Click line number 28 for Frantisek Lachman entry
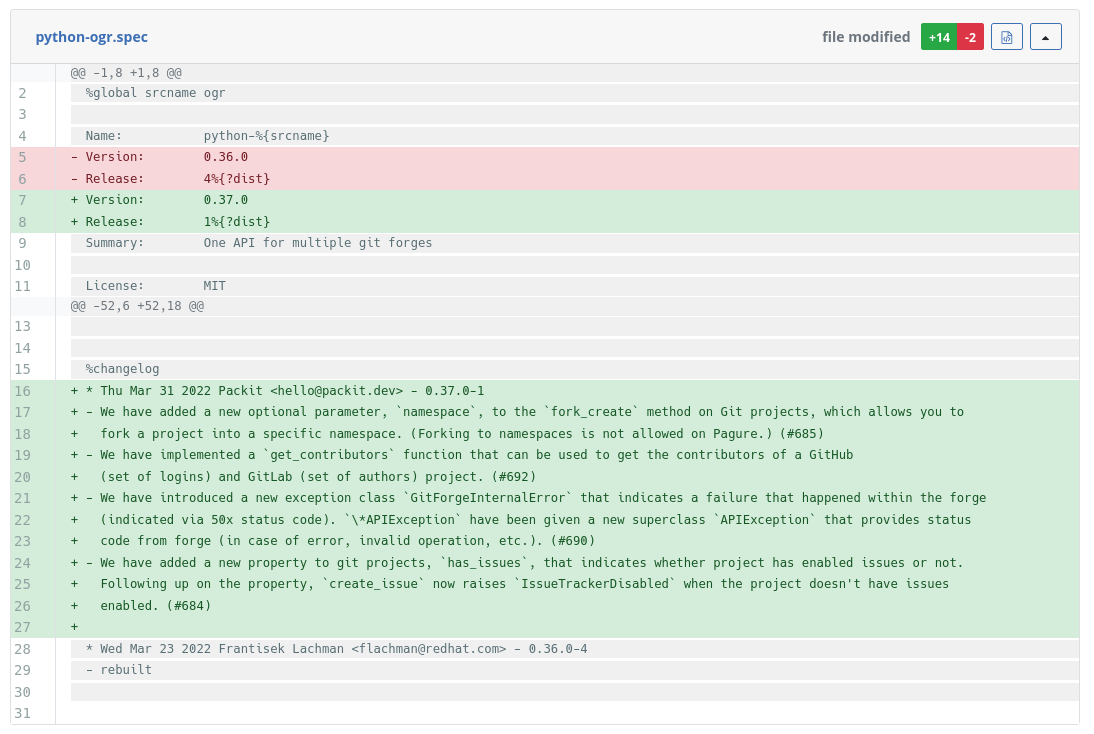Image resolution: width=1094 pixels, height=734 pixels. click(22, 648)
